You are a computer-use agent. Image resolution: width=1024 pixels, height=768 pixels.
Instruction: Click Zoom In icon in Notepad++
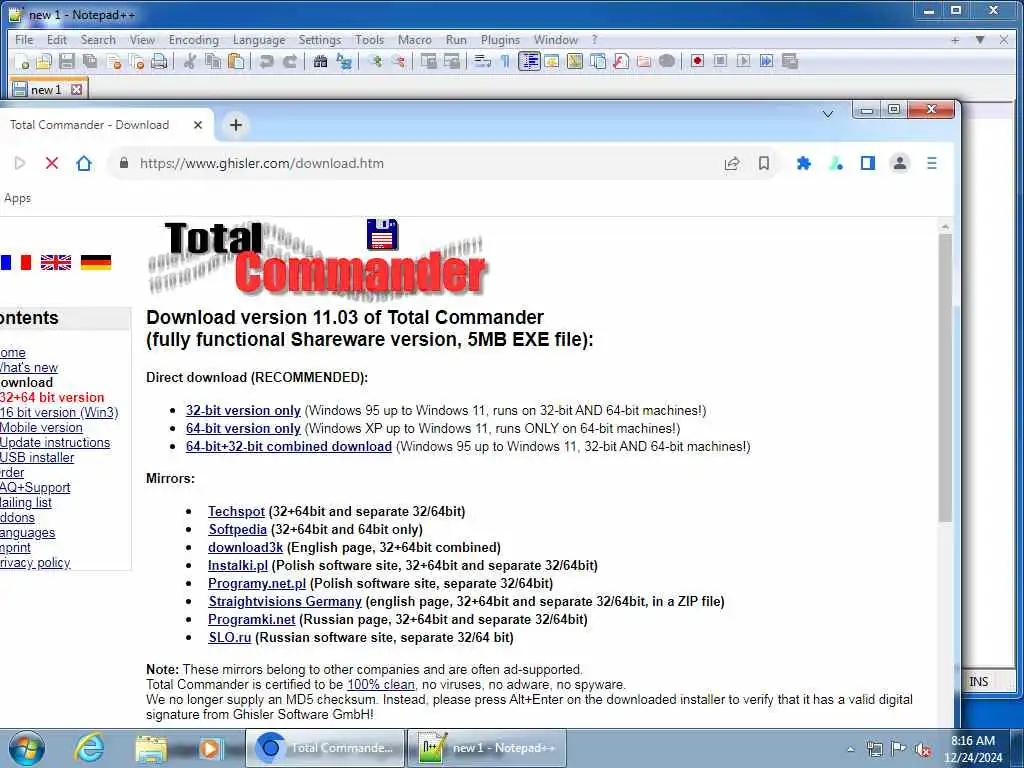(x=375, y=61)
